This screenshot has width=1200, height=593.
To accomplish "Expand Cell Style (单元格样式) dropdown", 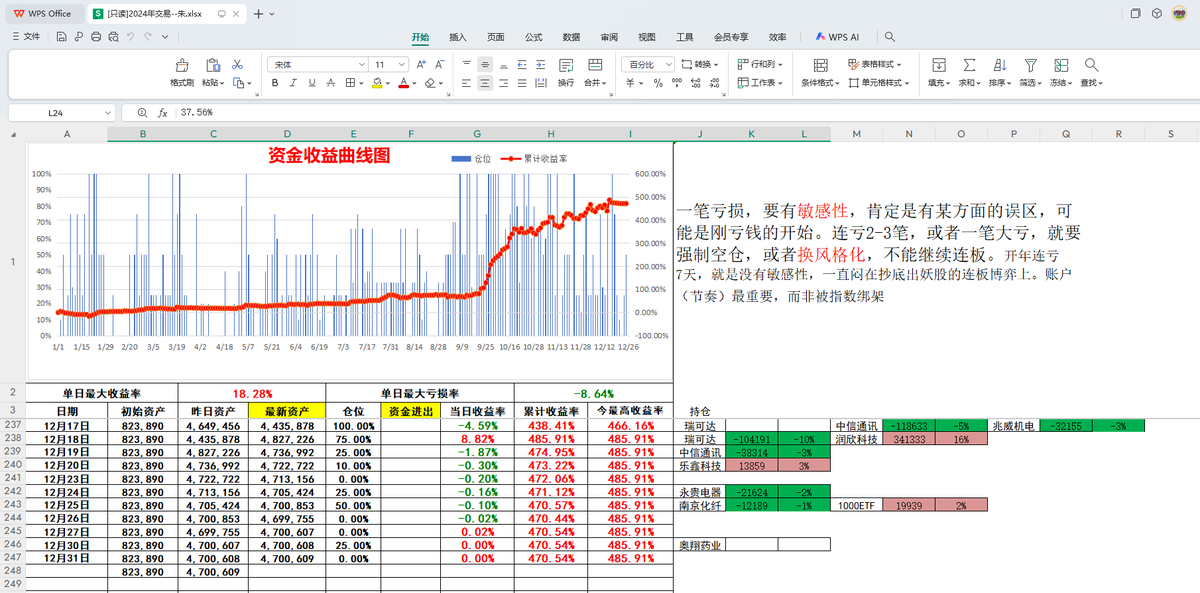I will 879,83.
